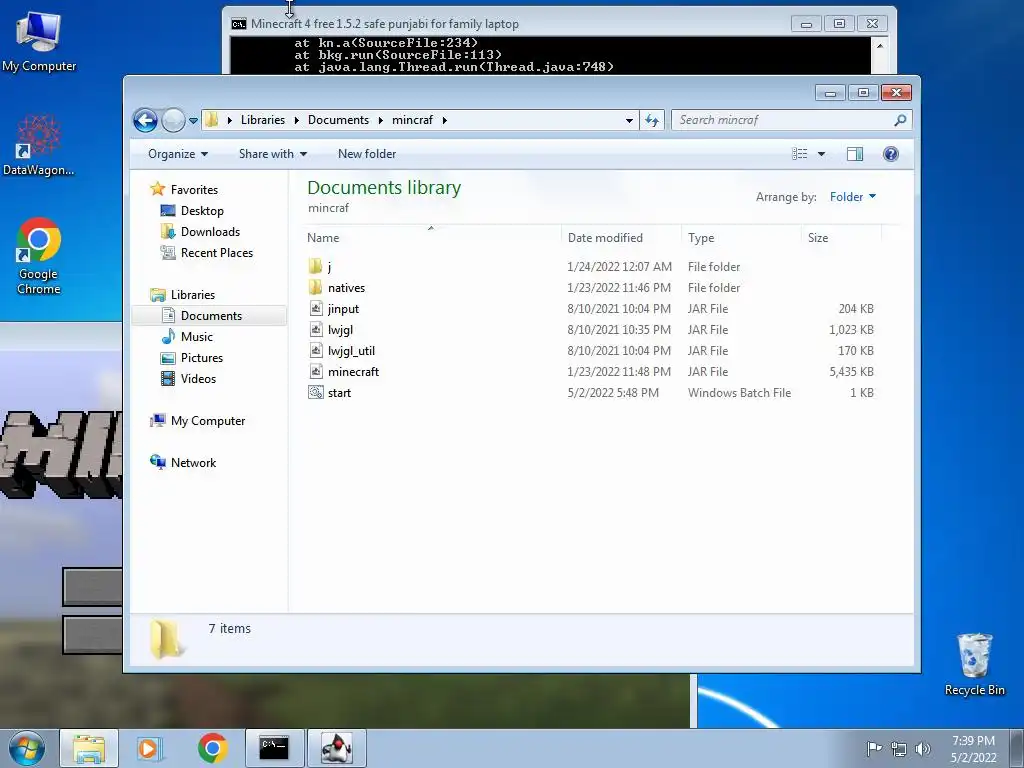Open Desktop in the navigation pane
The width and height of the screenshot is (1024, 768).
tap(202, 211)
